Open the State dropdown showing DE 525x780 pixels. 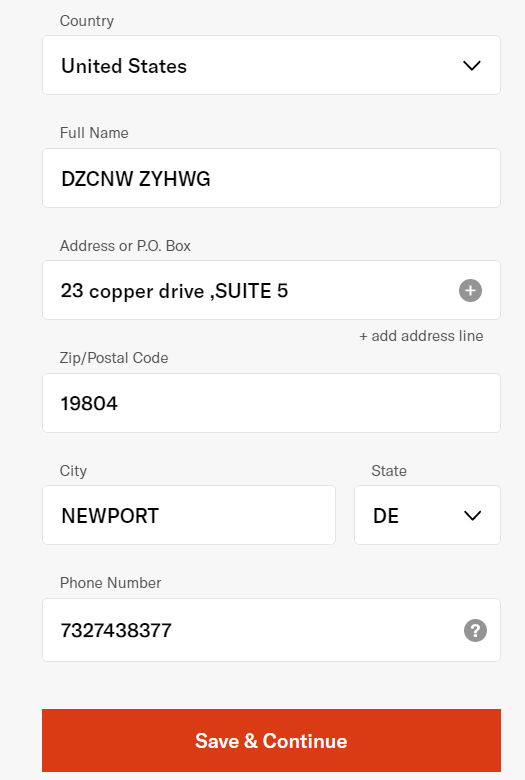coord(427,515)
